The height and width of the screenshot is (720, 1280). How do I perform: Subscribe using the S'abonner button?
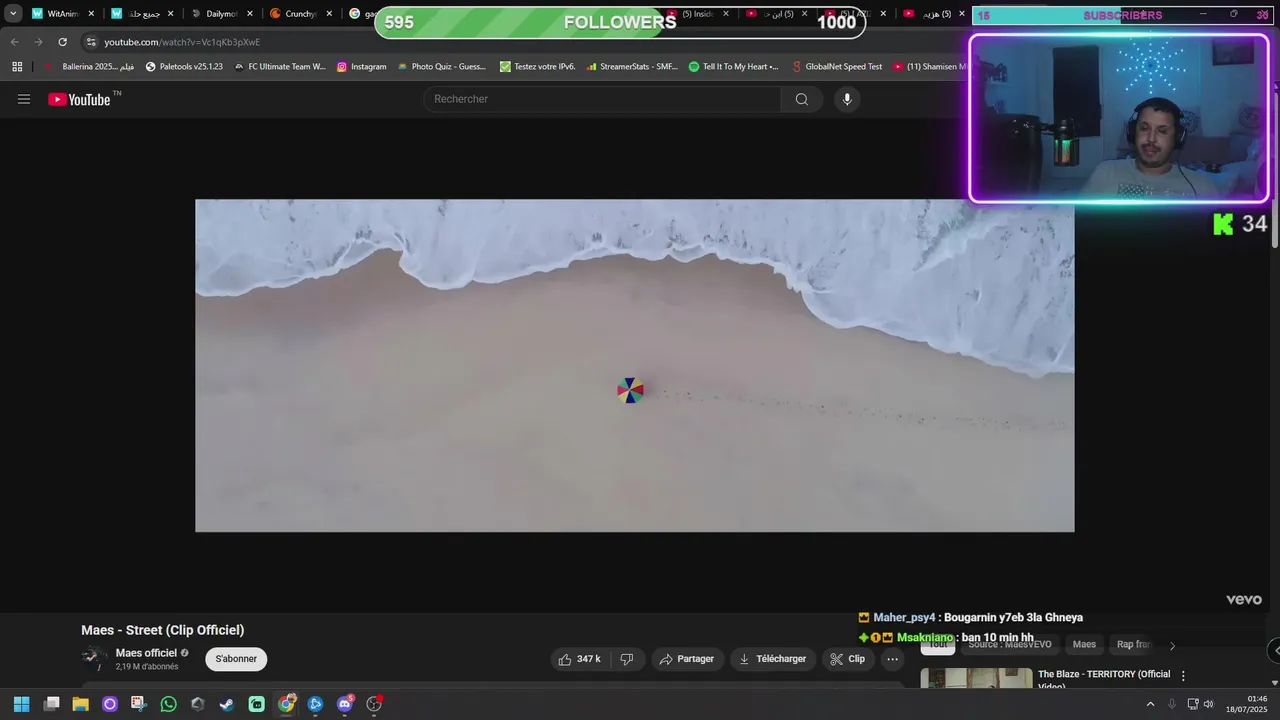236,659
